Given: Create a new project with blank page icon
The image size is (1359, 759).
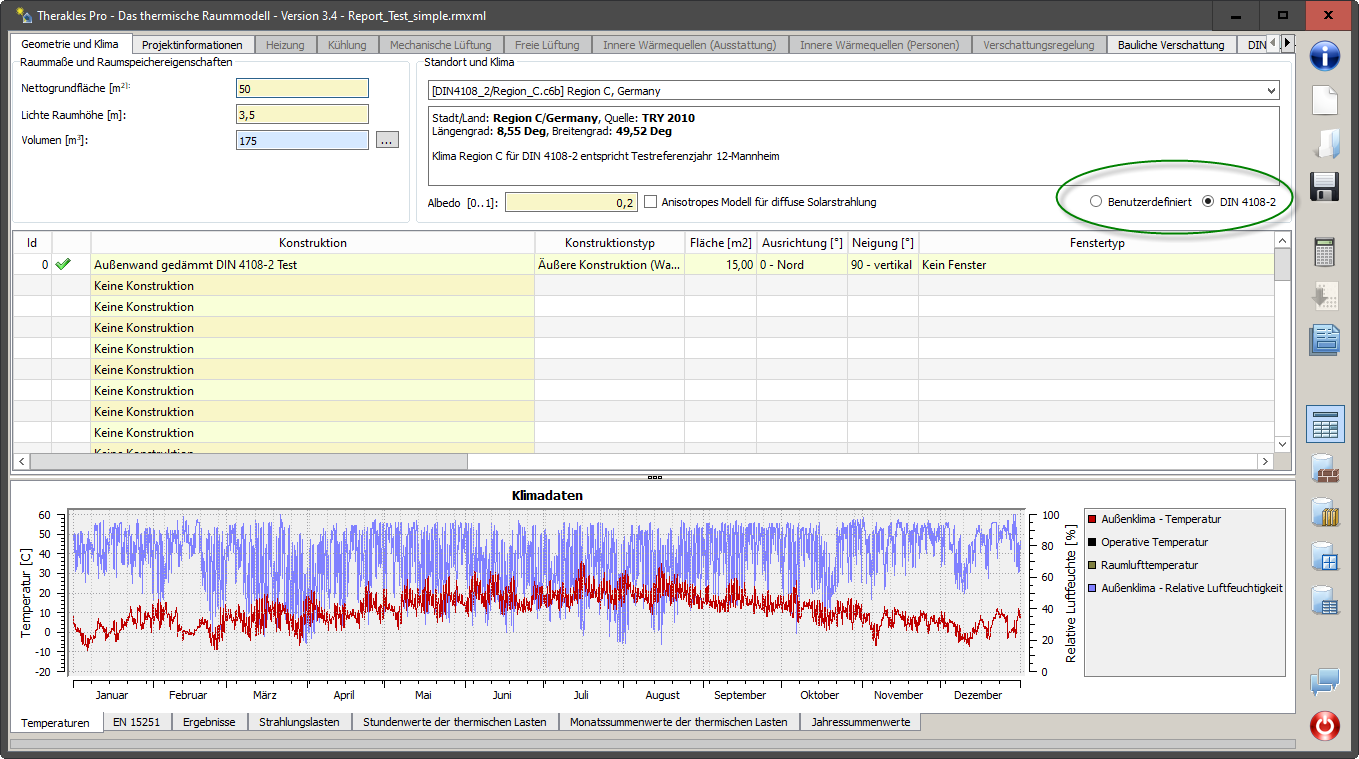Looking at the screenshot, I should coord(1325,100).
